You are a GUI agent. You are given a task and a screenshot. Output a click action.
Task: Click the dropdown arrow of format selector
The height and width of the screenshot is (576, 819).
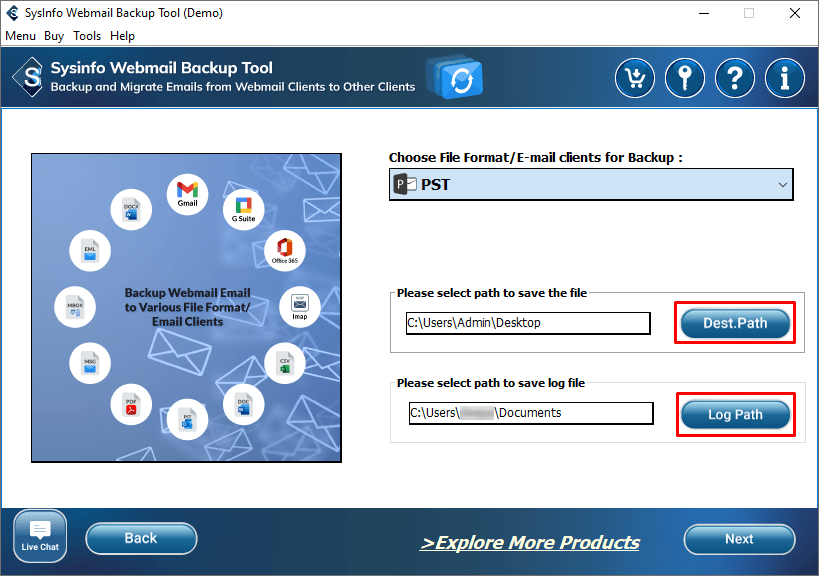[782, 185]
